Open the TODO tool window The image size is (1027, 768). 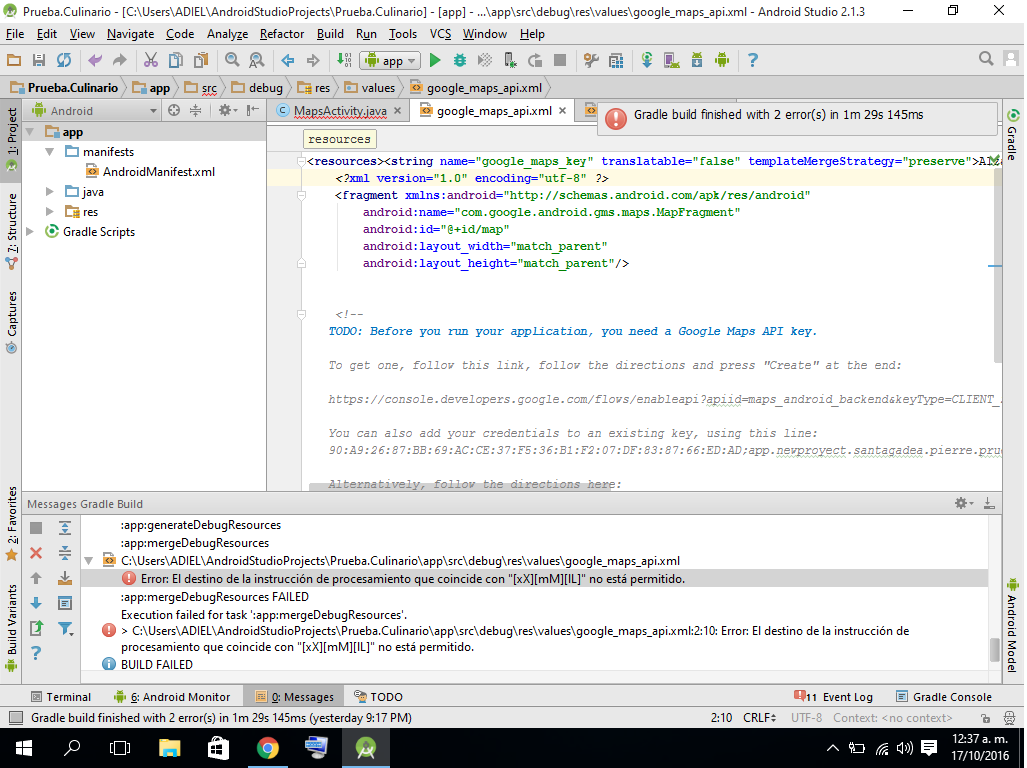pos(379,697)
